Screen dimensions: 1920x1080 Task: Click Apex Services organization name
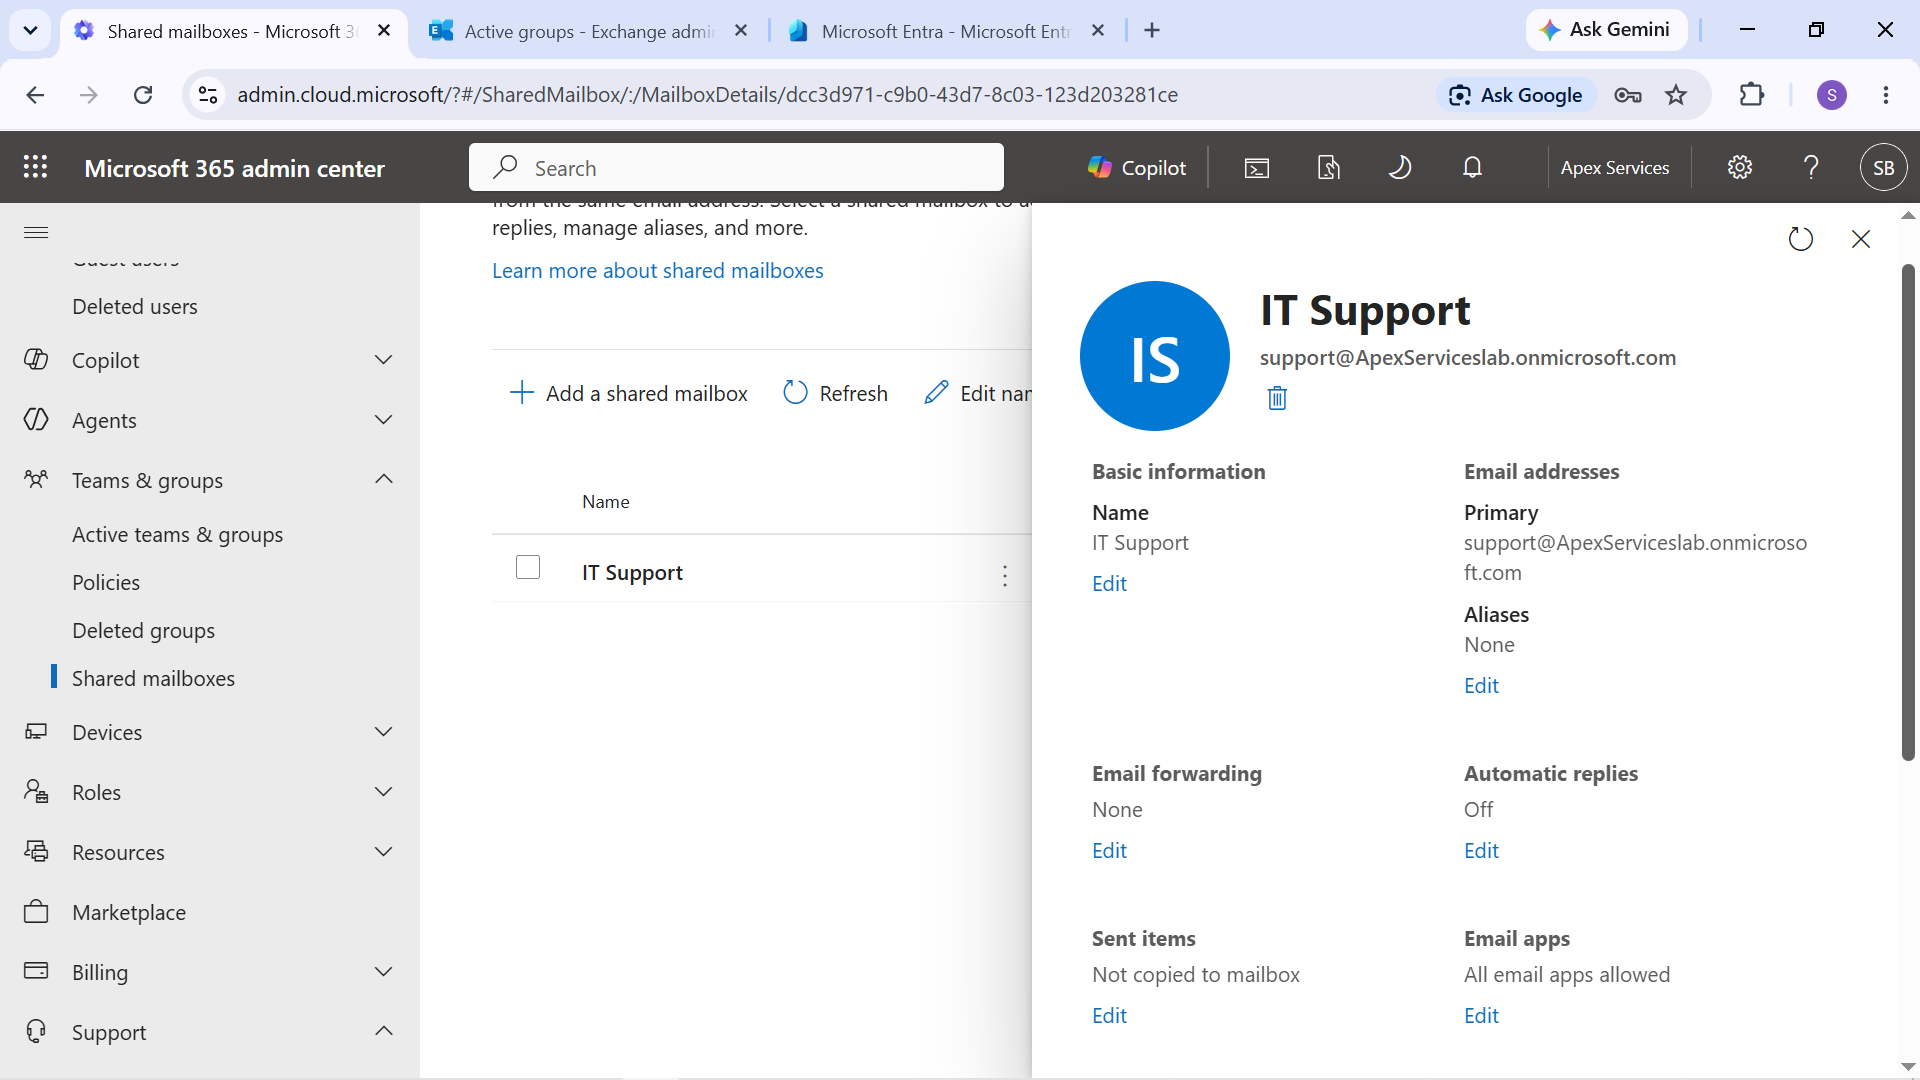click(x=1615, y=168)
